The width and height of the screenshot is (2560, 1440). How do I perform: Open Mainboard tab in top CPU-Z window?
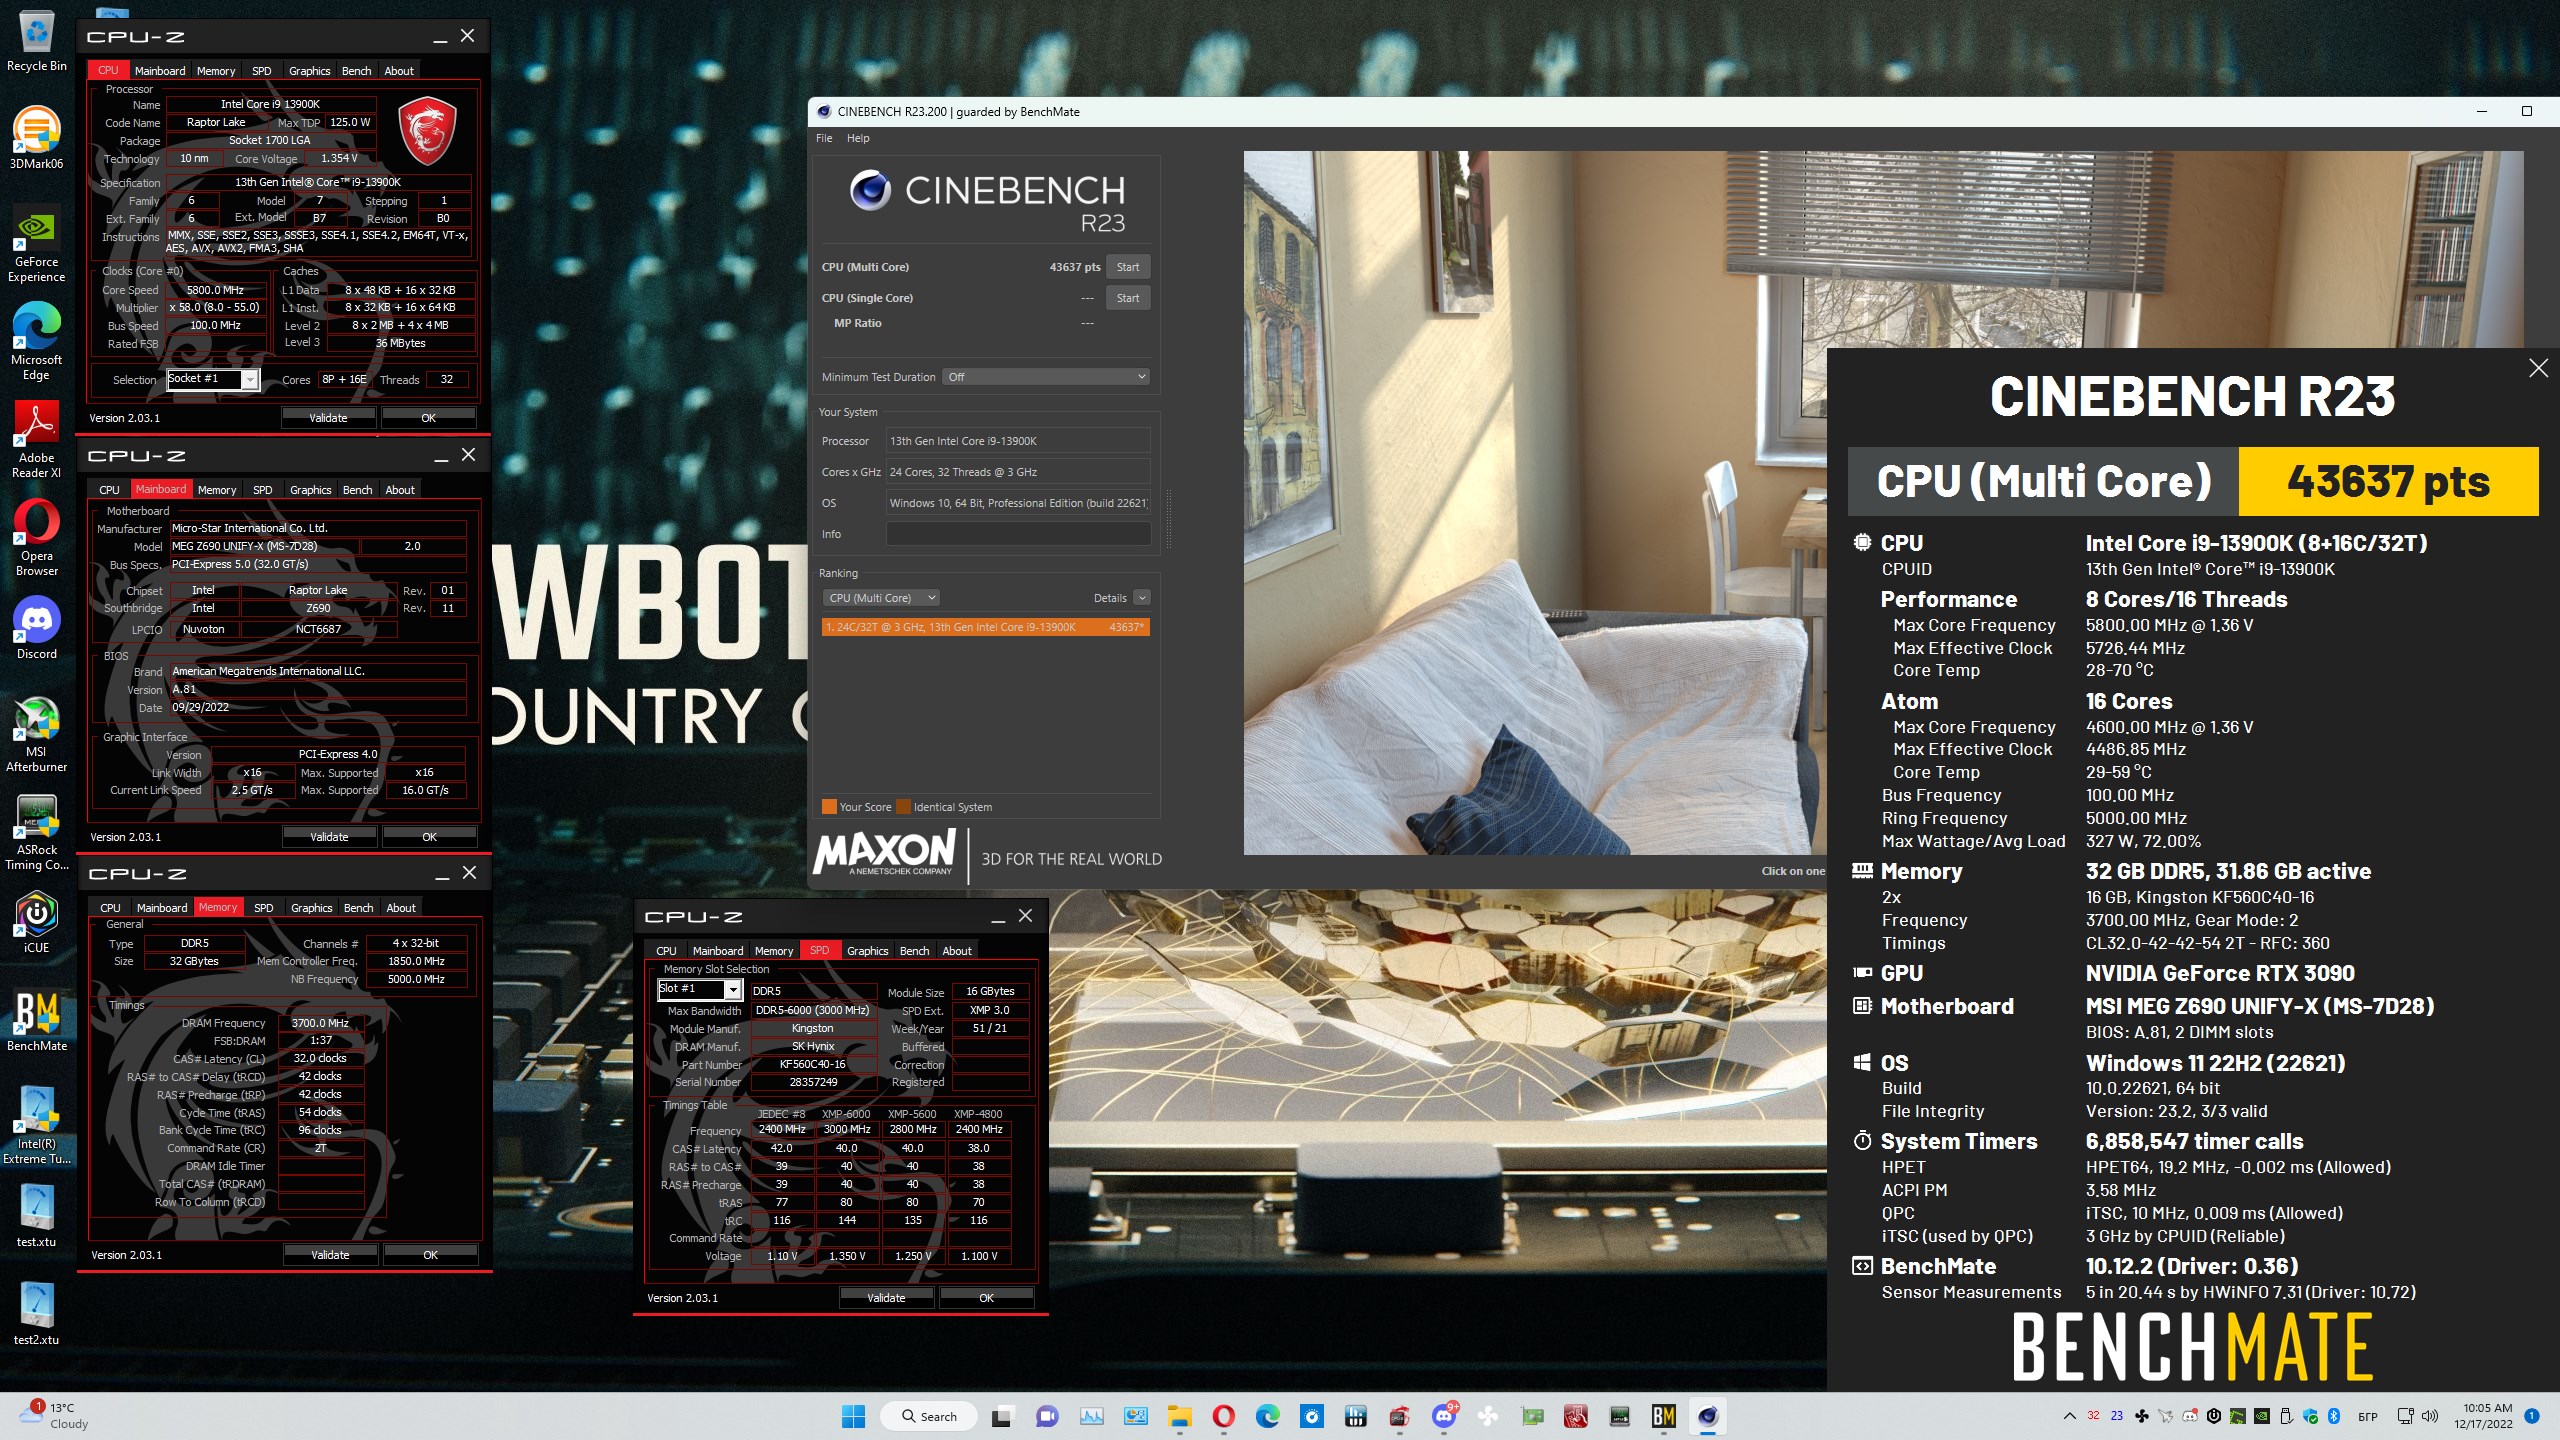pos(160,71)
